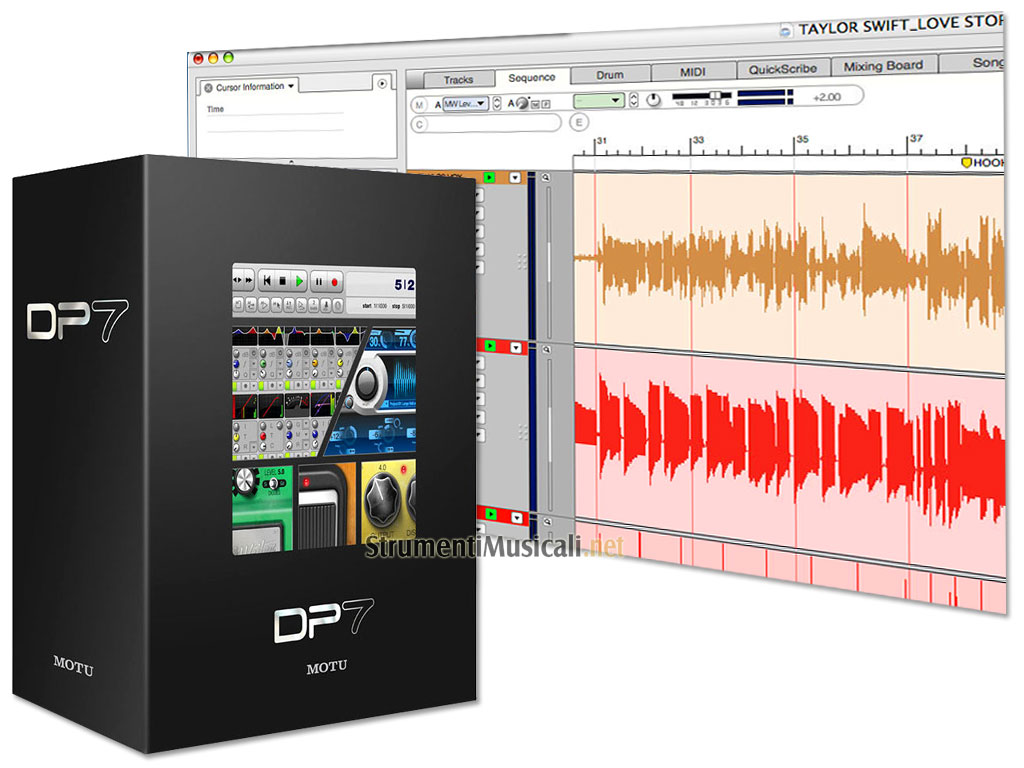Screen dimensions: 1024x768
Task: Open the Drum editor tab
Action: point(610,74)
